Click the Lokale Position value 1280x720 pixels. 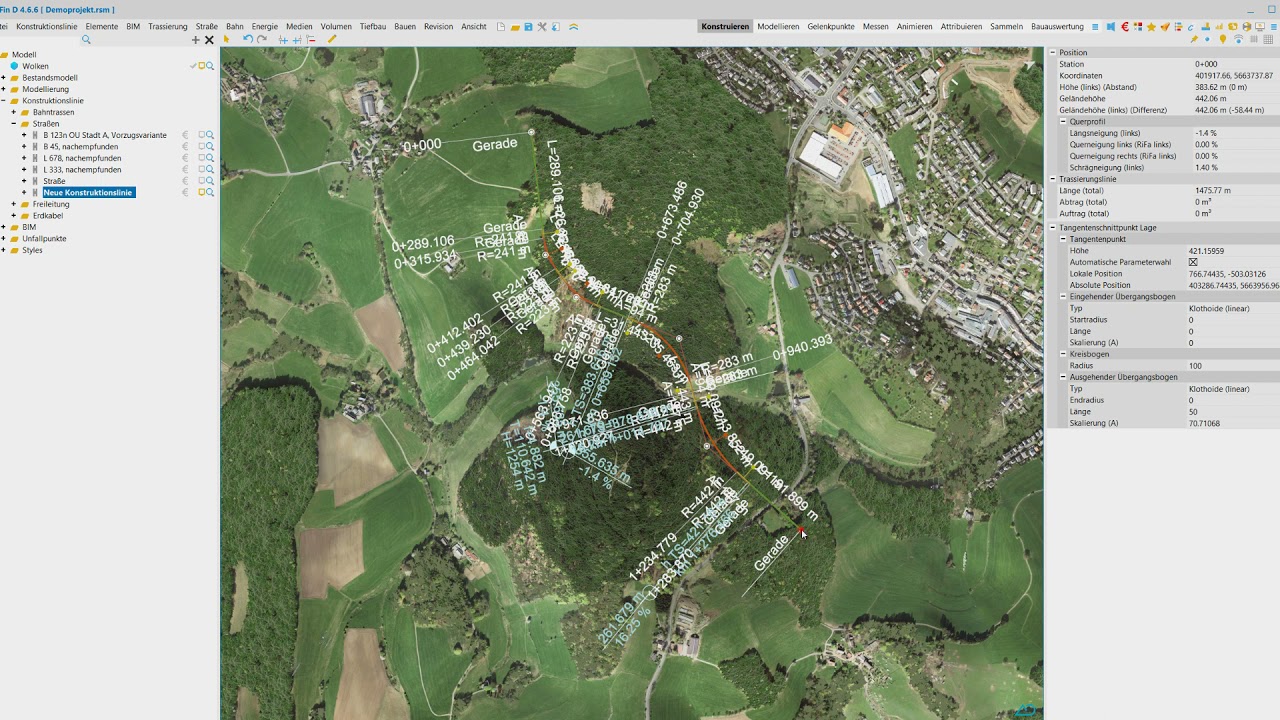point(1232,274)
